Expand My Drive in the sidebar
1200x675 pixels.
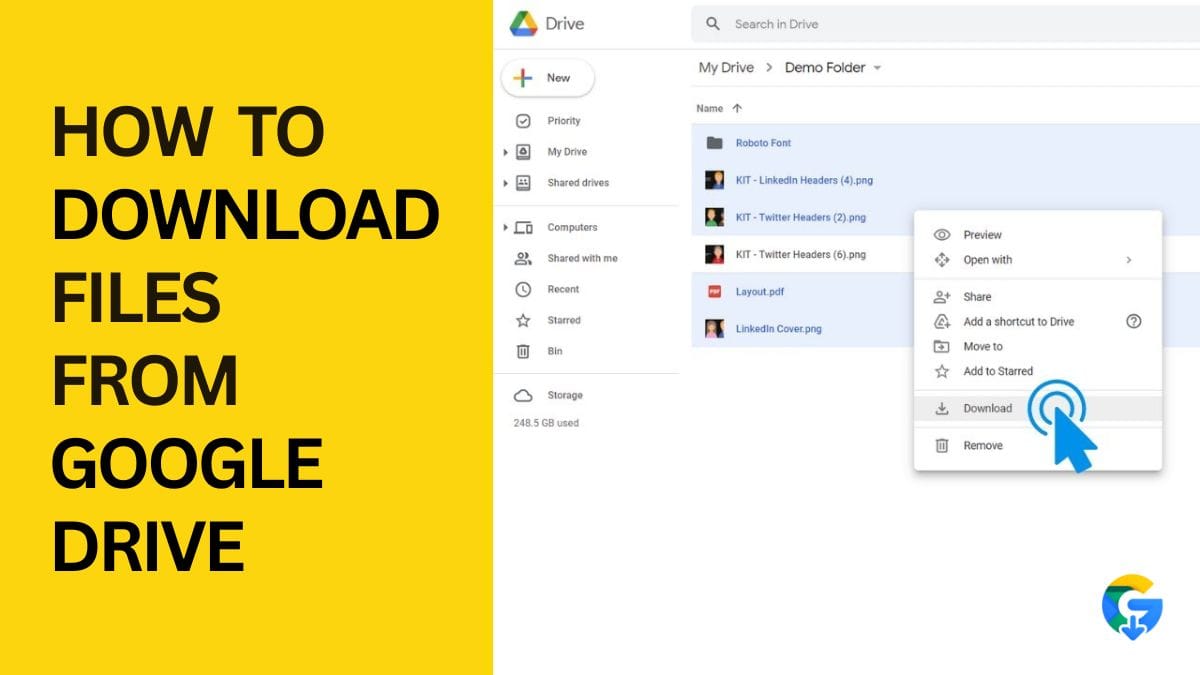[x=506, y=151]
